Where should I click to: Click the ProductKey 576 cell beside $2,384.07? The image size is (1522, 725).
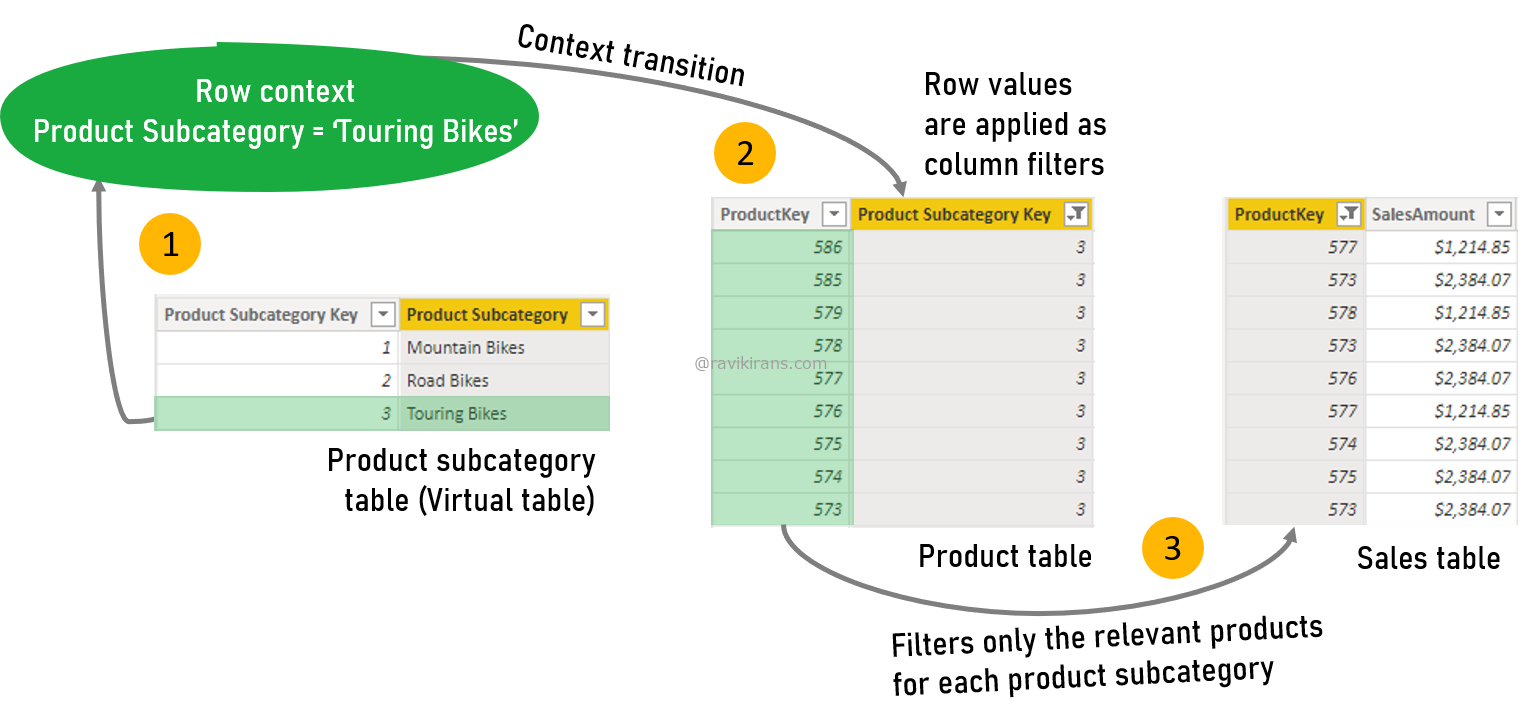pos(1296,379)
